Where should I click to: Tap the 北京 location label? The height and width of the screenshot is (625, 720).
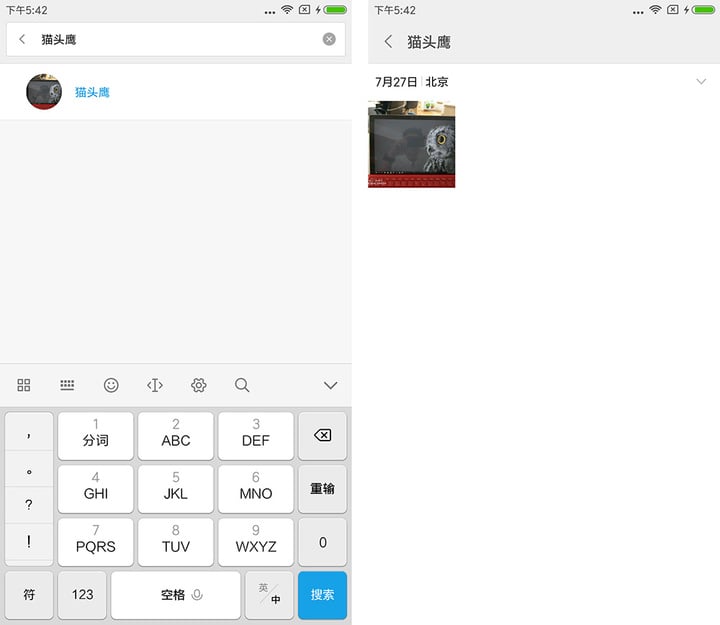(436, 82)
